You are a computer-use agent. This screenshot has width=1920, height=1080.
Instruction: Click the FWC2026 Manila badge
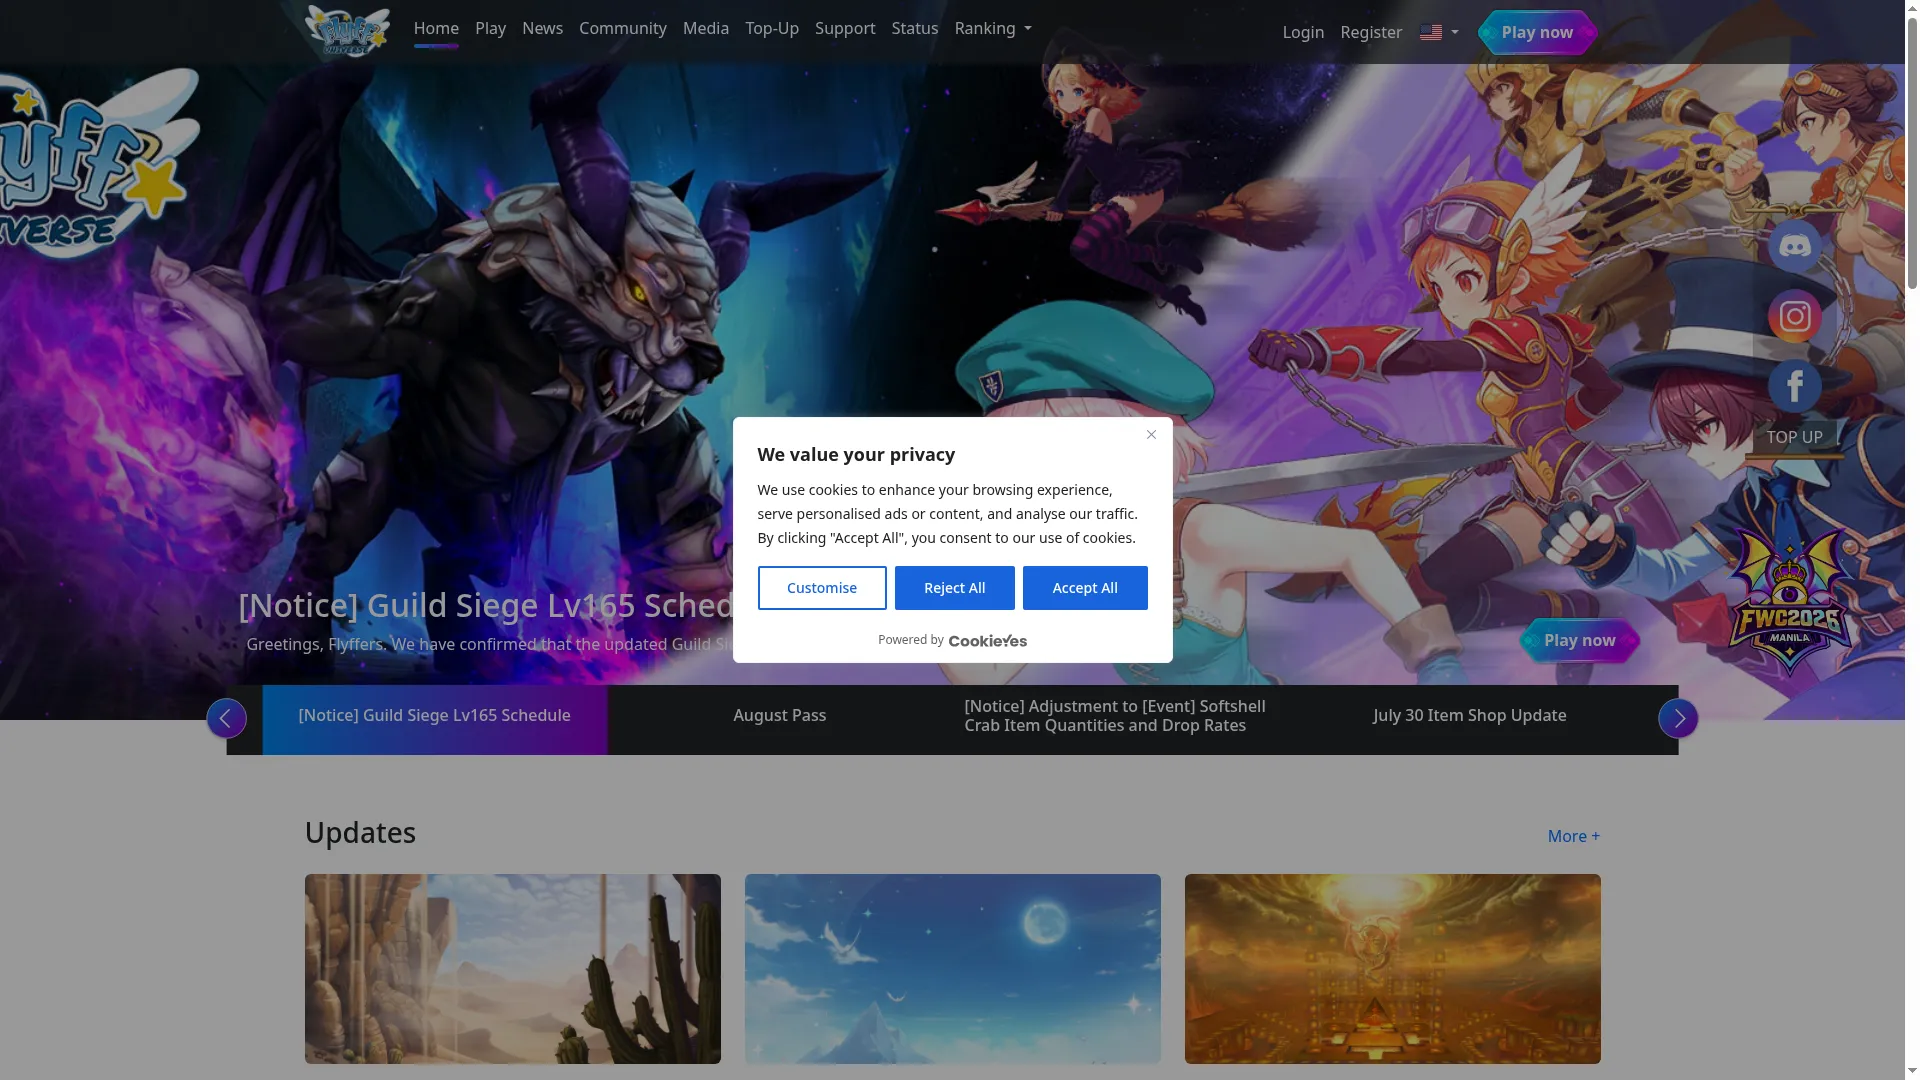(x=1789, y=601)
